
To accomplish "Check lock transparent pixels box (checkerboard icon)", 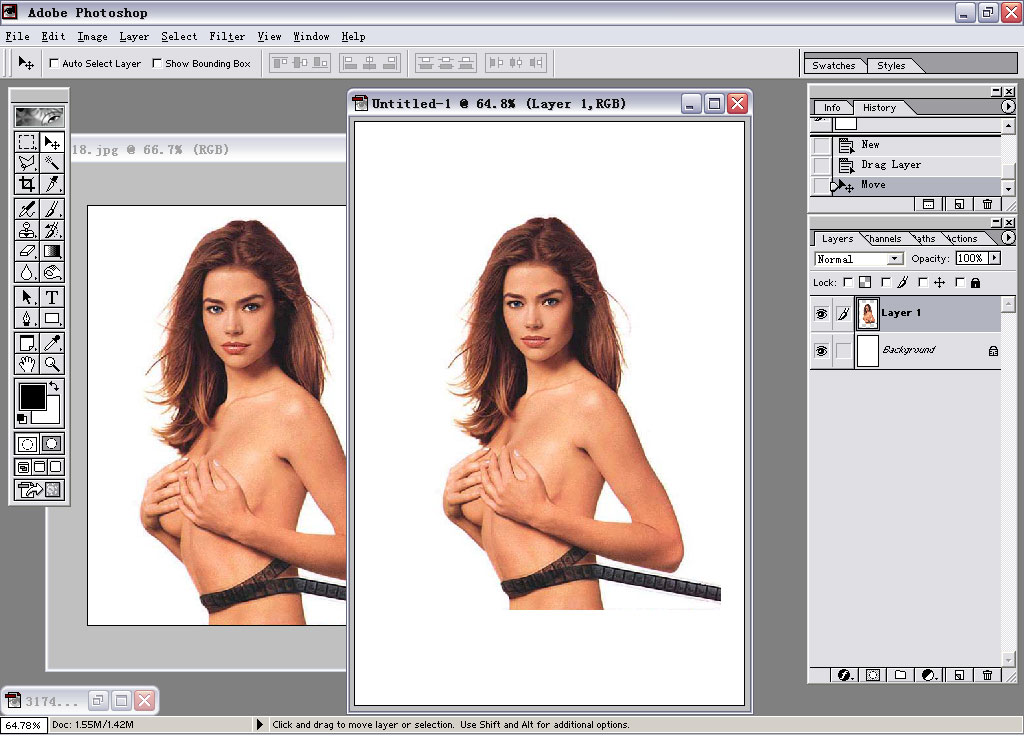I will point(848,282).
